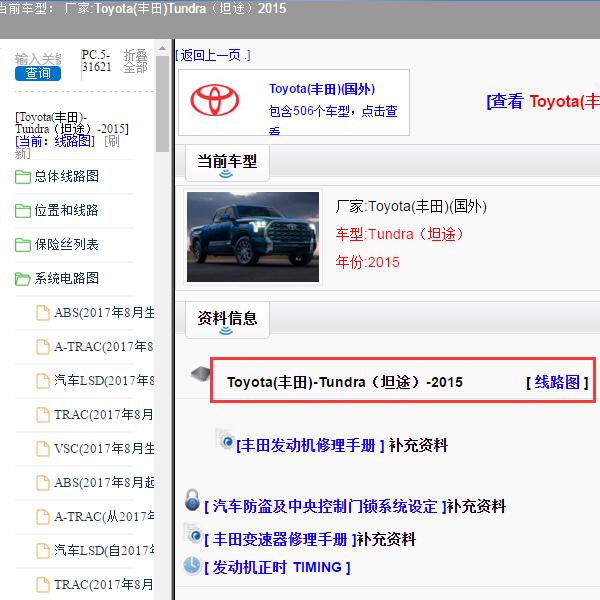Image resolution: width=600 pixels, height=600 pixels.
Task: Open A-TRAC(2017年8 wiring entry
Action: coord(104,347)
